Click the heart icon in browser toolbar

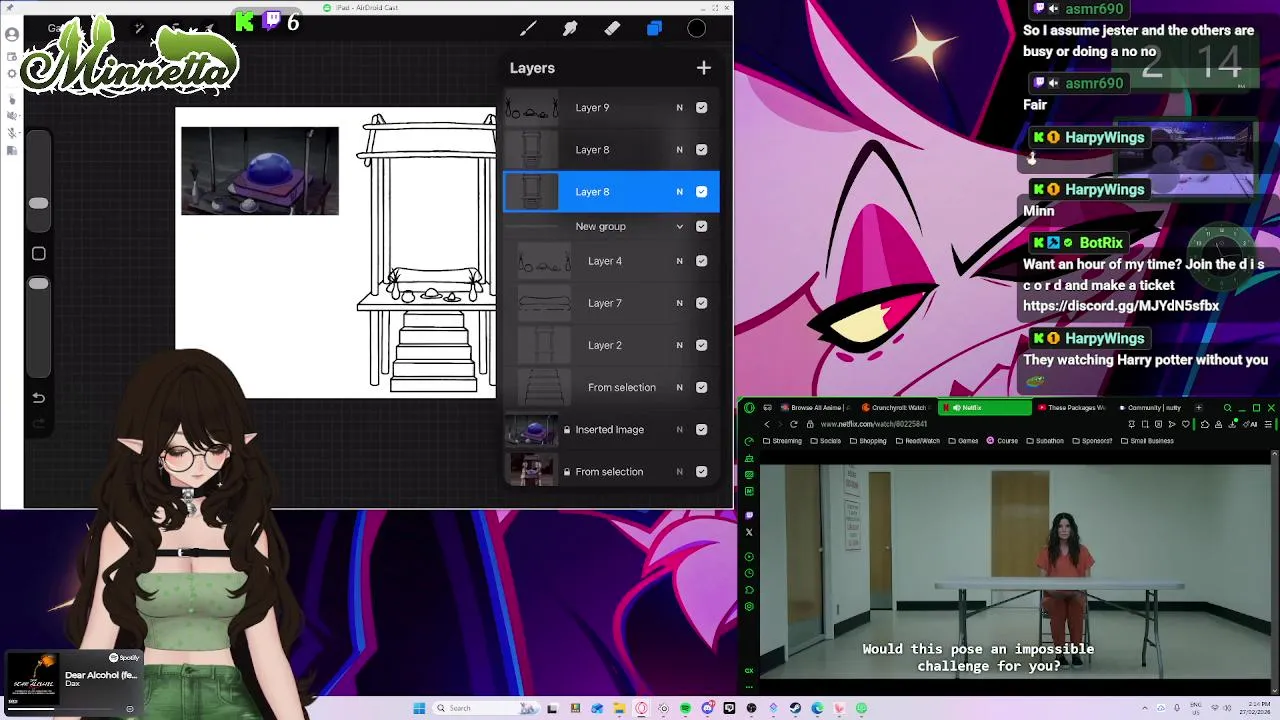[x=1186, y=424]
